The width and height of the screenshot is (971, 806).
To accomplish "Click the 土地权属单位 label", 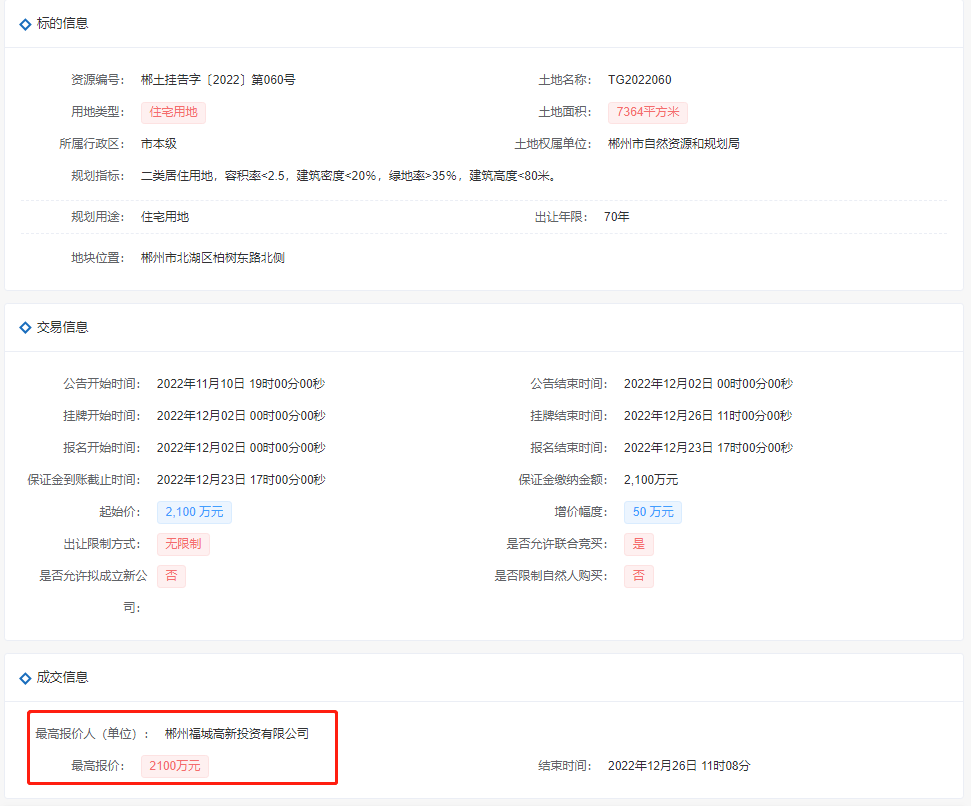I will (553, 144).
